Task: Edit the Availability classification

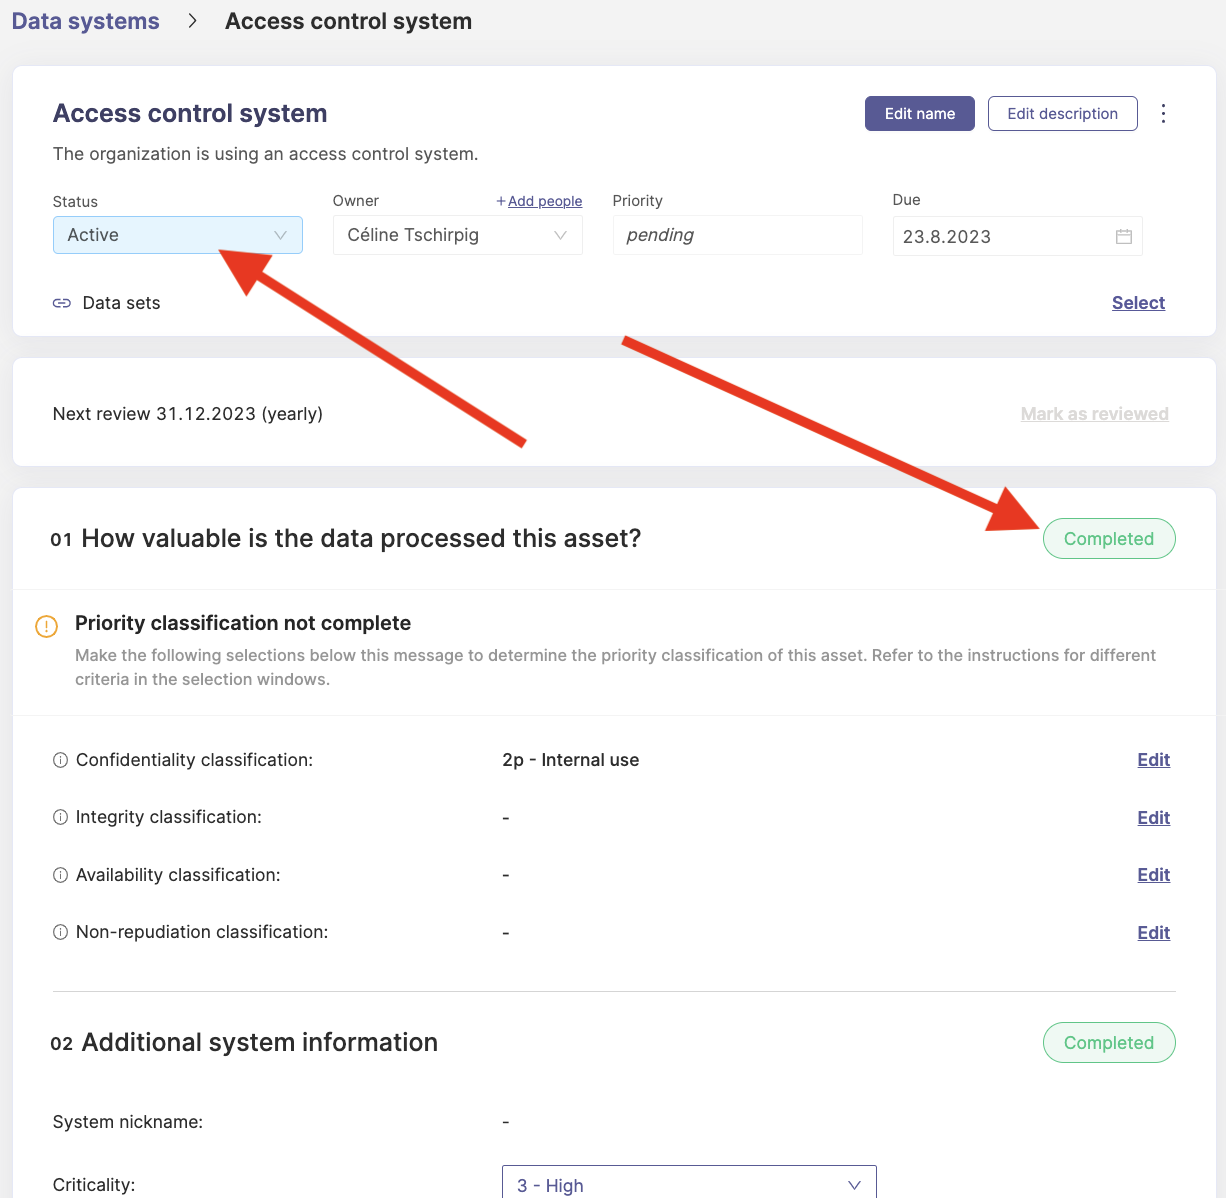Action: (1153, 875)
